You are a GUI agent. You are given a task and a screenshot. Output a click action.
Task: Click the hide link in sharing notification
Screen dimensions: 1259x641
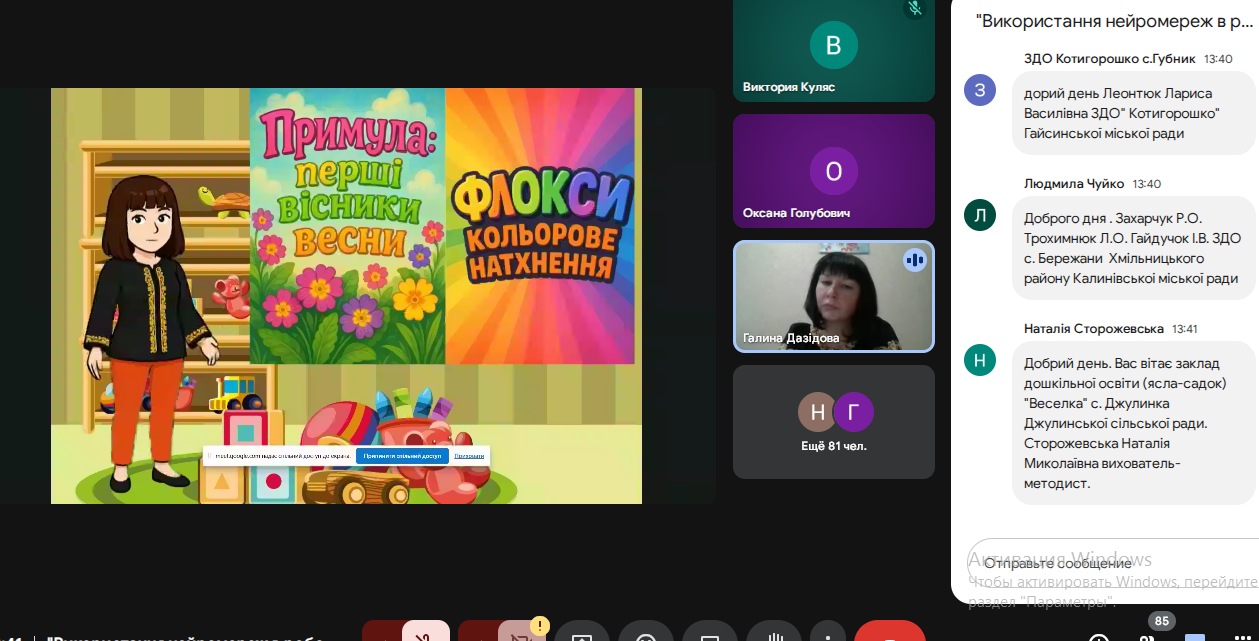469,456
